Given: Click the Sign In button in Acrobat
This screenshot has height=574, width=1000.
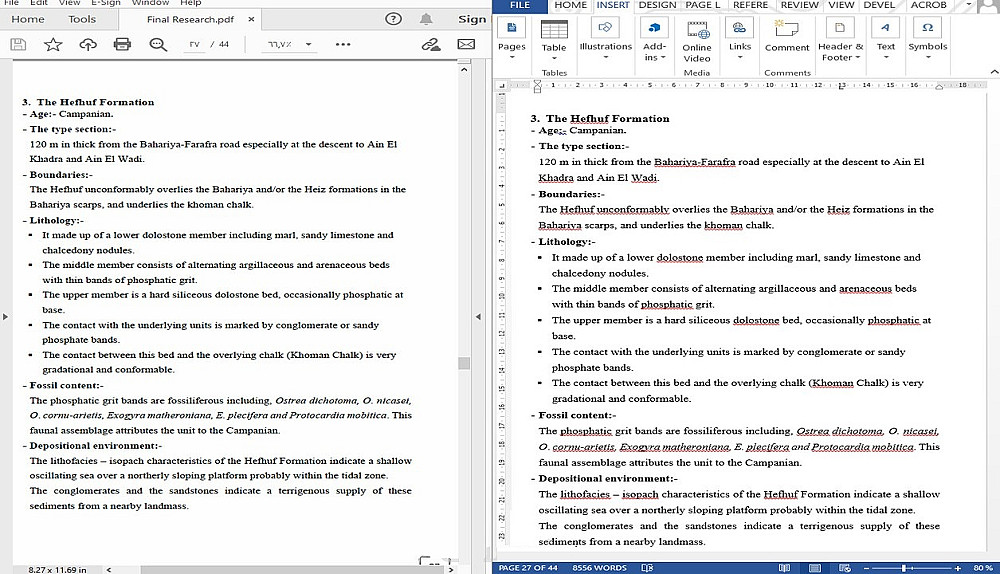Looking at the screenshot, I should point(472,19).
